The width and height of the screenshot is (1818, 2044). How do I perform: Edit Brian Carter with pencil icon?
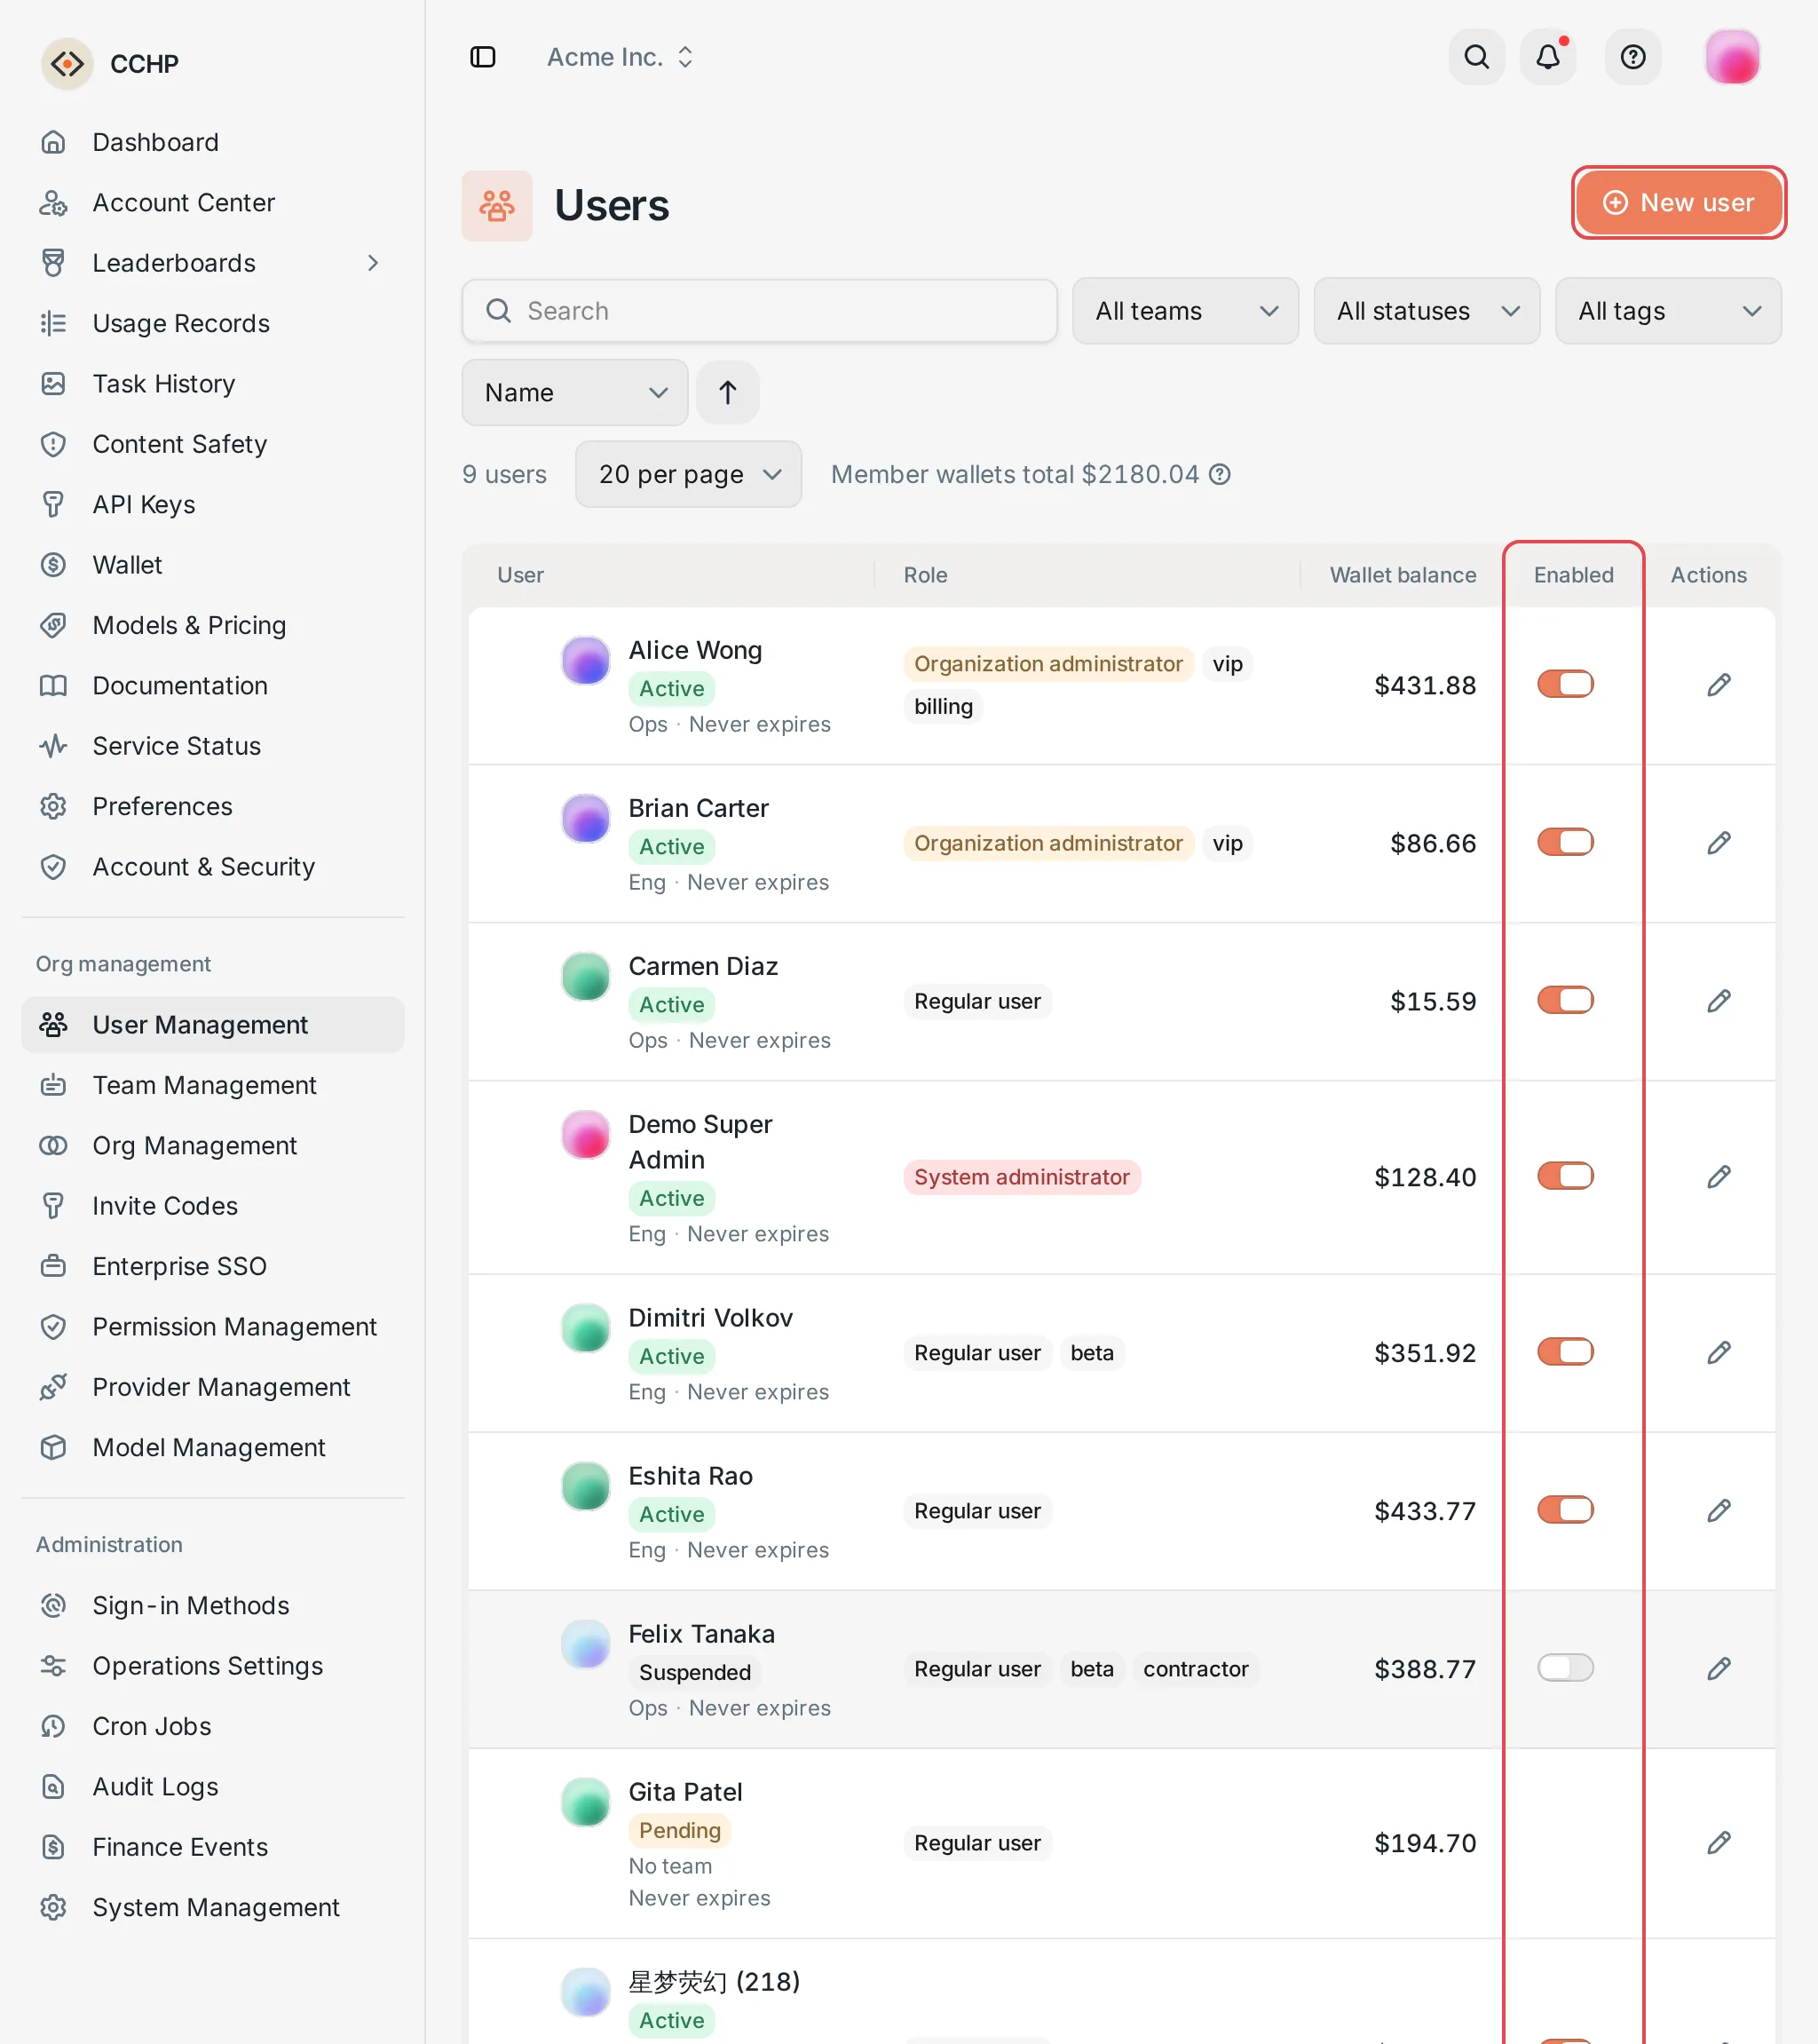pos(1718,843)
